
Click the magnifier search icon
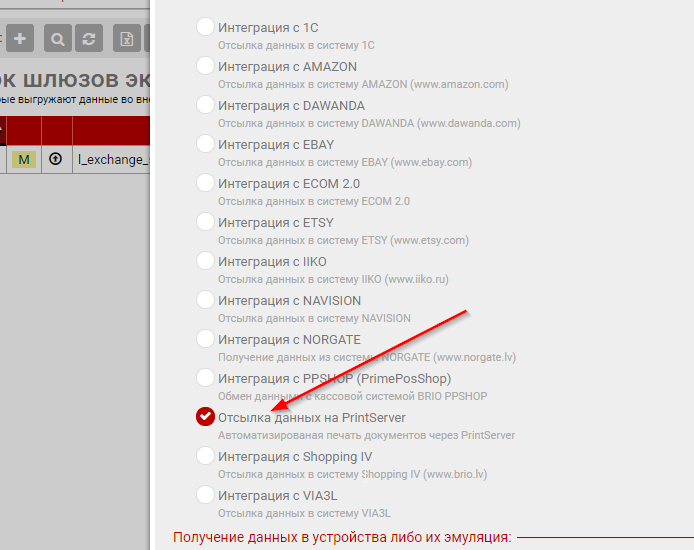pos(58,39)
